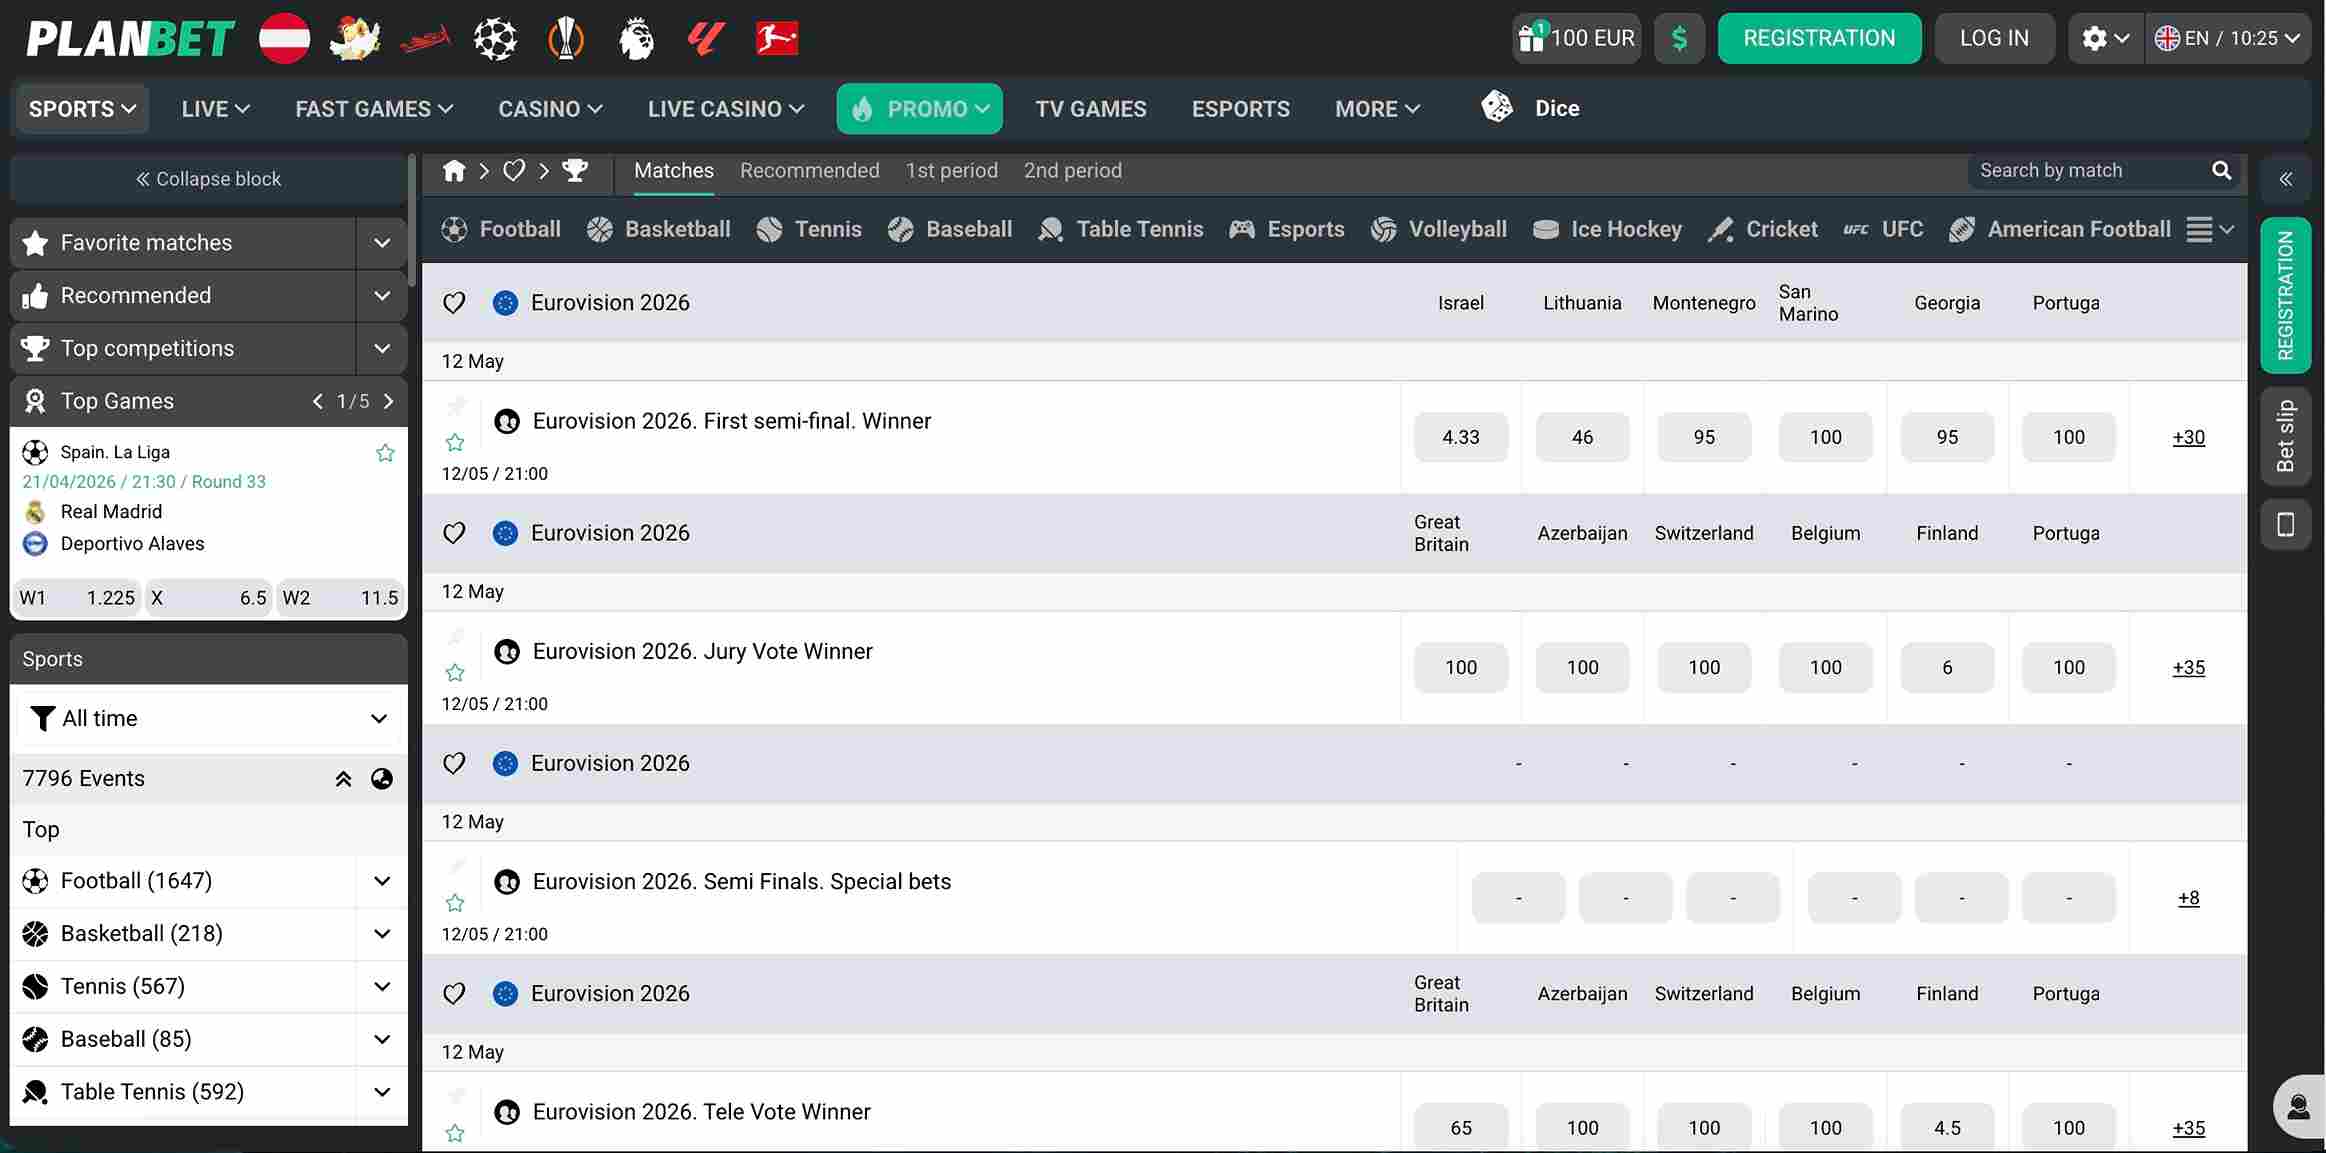2326x1153 pixels.
Task: Open the Austria flag shortcut icon
Action: pos(285,39)
